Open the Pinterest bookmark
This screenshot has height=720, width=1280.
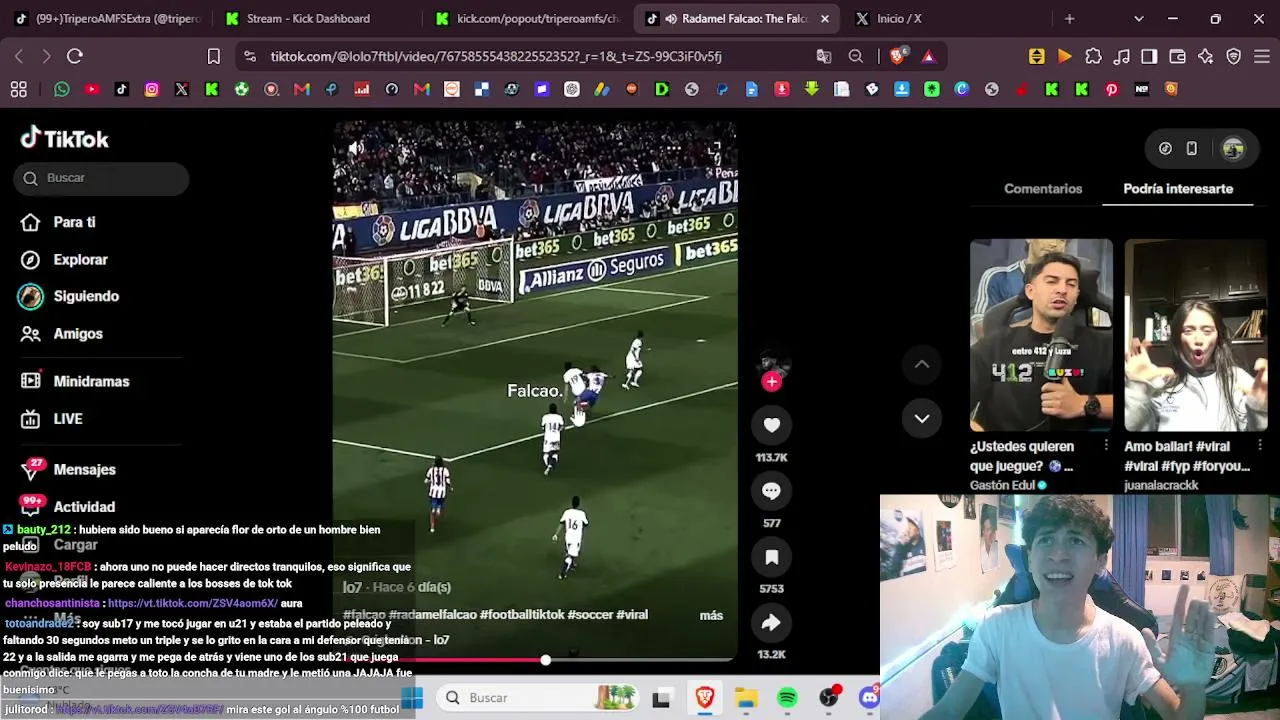[1112, 89]
